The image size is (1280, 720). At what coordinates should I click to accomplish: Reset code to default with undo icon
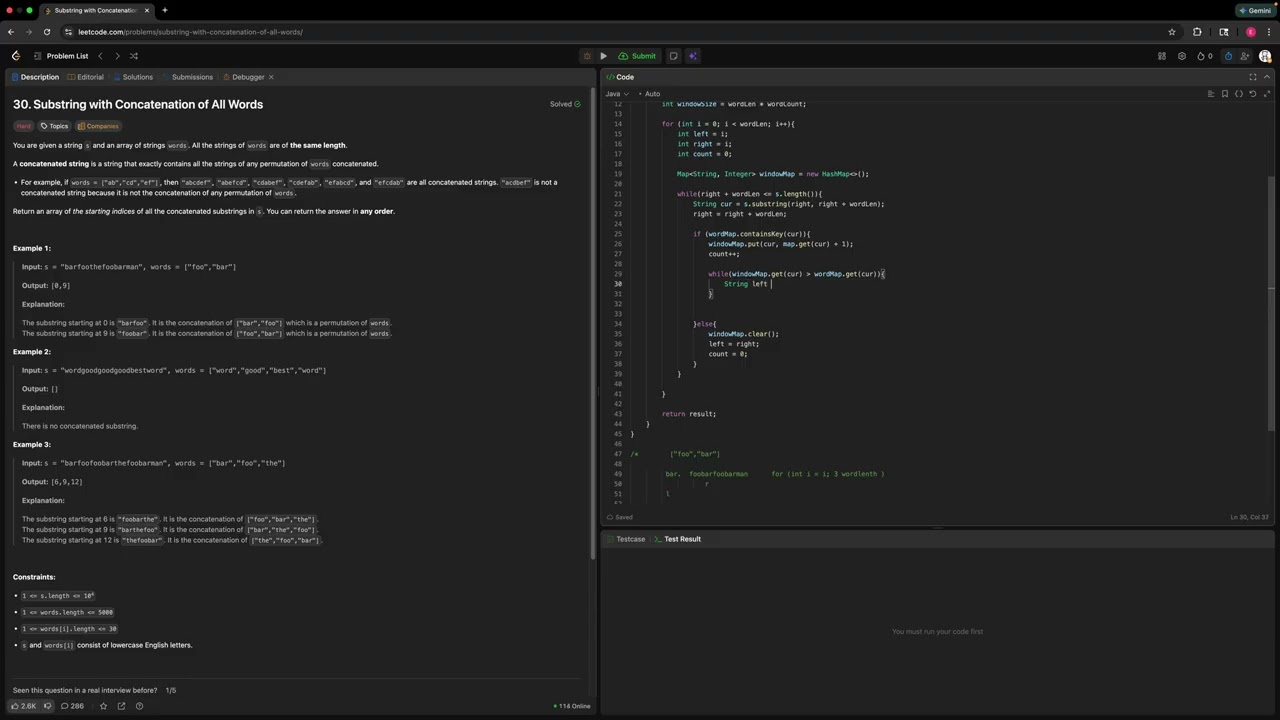coord(1253,94)
